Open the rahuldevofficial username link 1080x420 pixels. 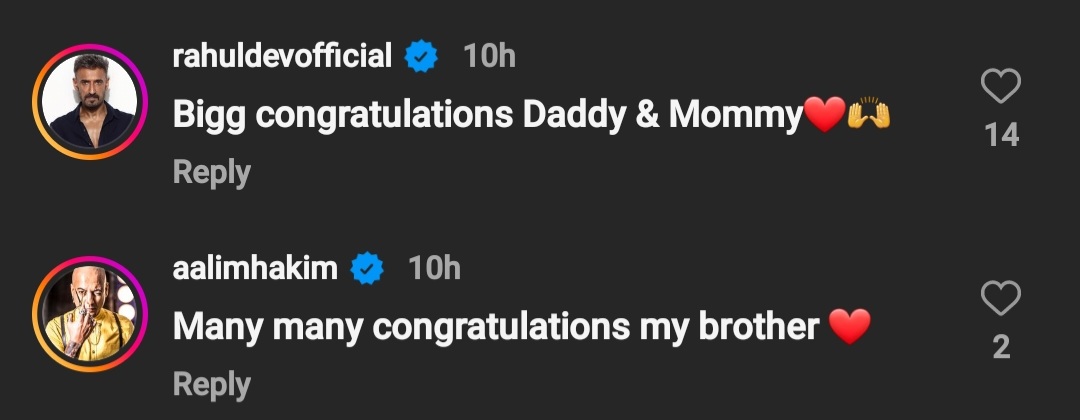click(x=282, y=57)
